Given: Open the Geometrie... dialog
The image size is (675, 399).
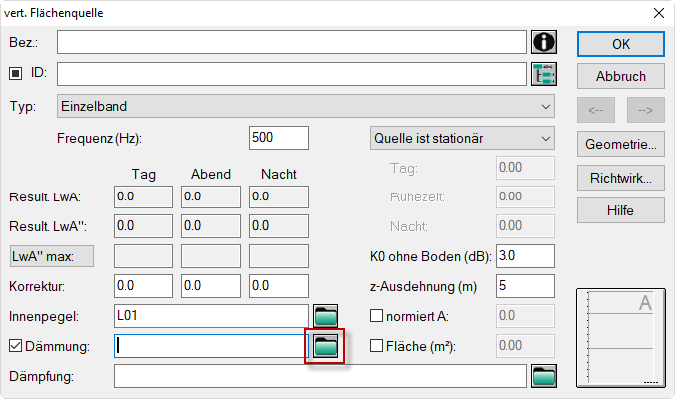Looking at the screenshot, I should 621,144.
